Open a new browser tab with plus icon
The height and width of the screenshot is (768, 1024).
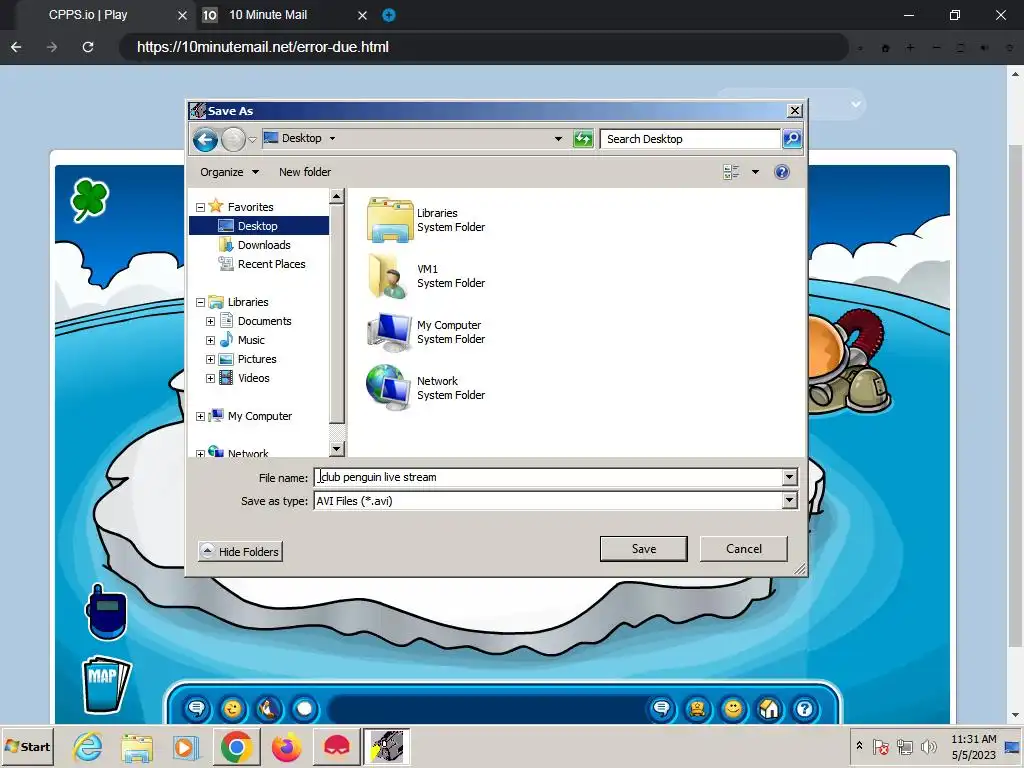click(389, 15)
